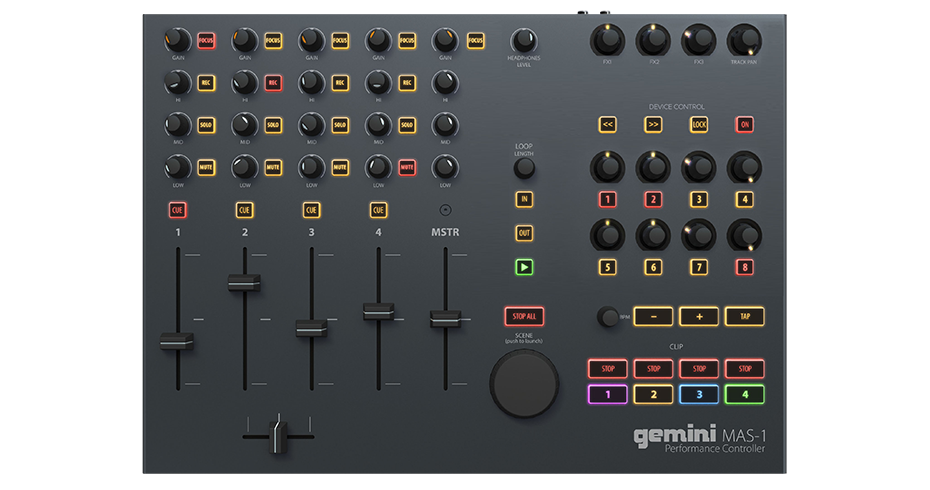Mute channel 3
This screenshot has width=930, height=490.
click(x=340, y=167)
